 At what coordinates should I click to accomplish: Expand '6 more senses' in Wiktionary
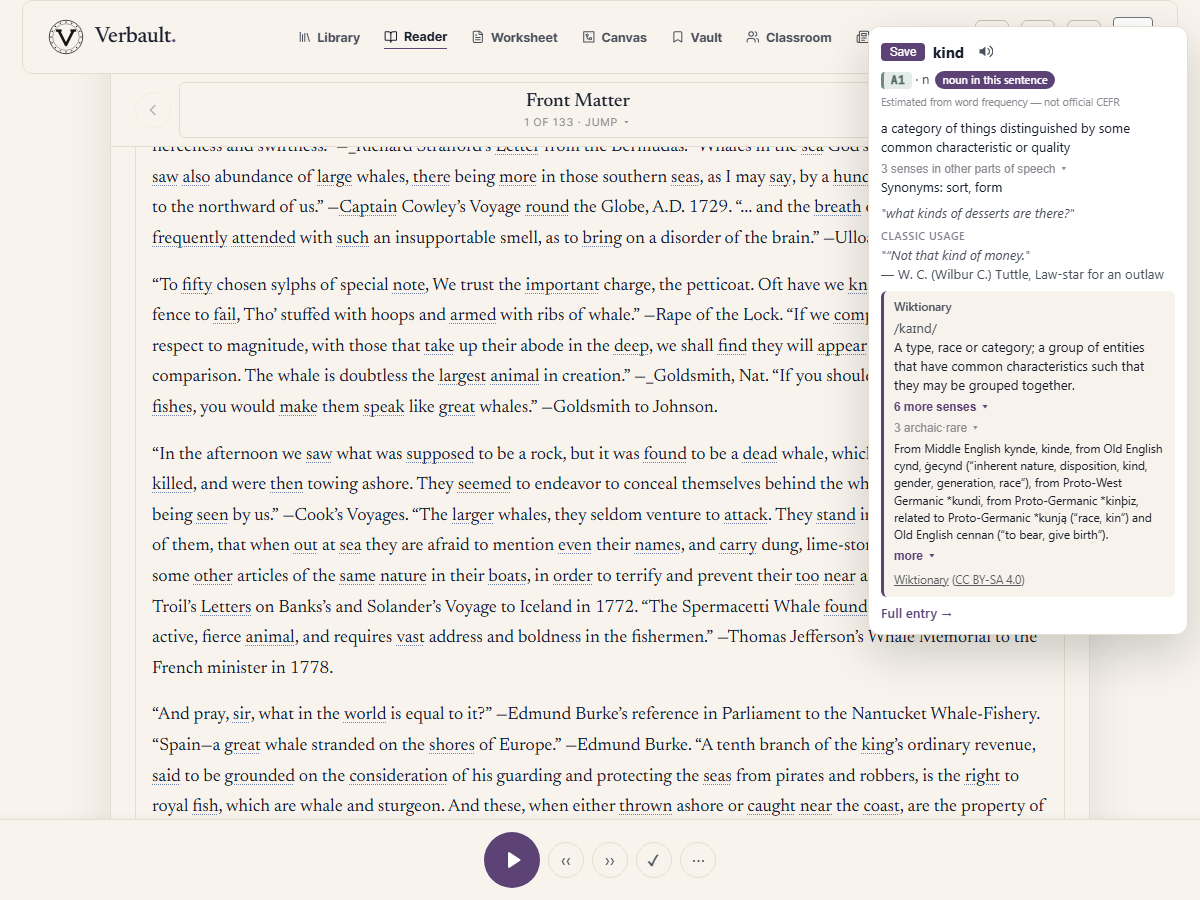tap(941, 407)
